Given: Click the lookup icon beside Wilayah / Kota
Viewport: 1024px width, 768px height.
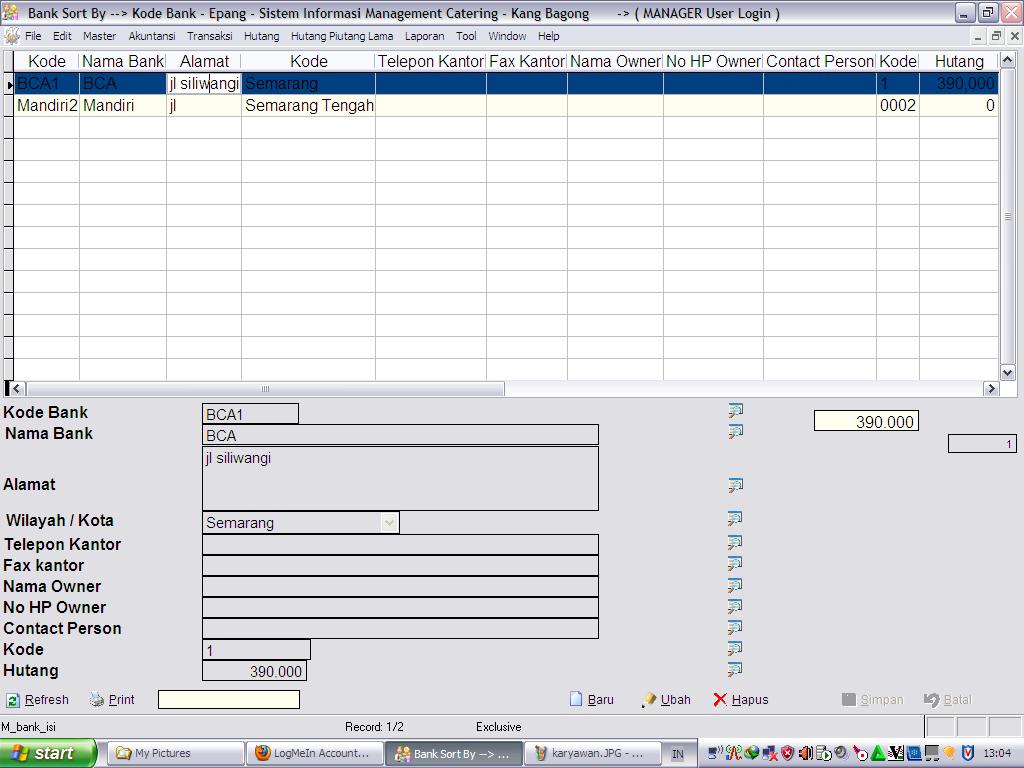Looking at the screenshot, I should [x=735, y=518].
